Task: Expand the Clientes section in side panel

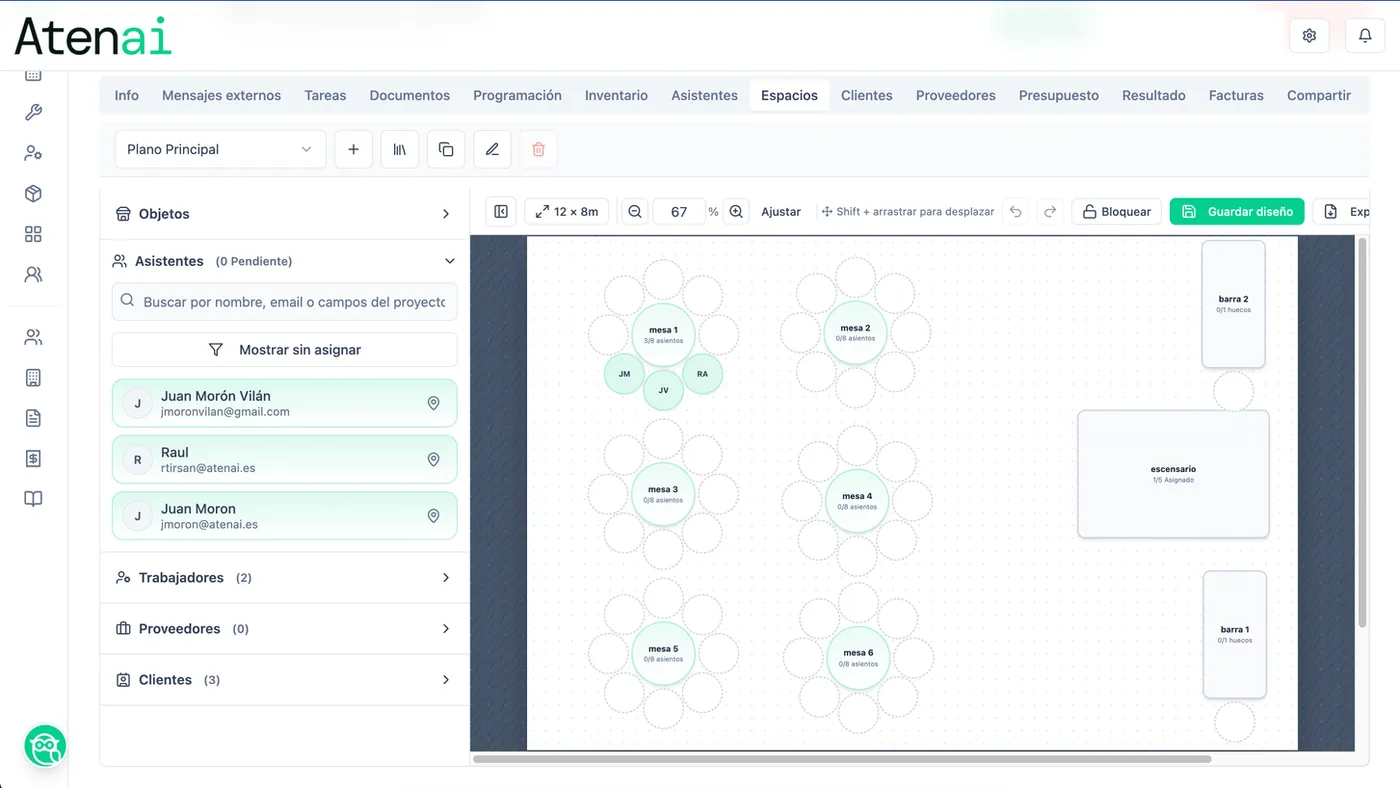Action: [285, 680]
